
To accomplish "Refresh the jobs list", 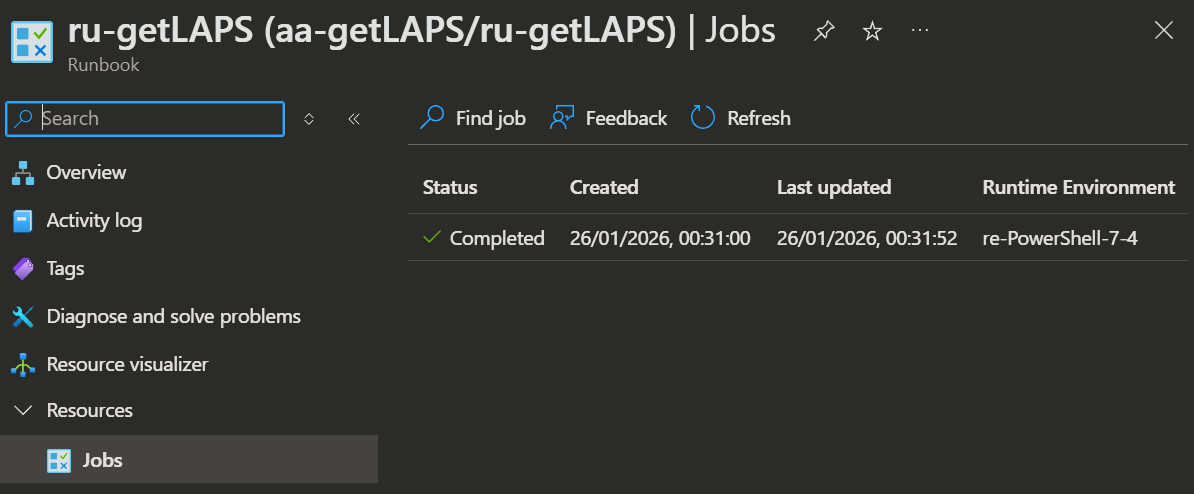I will [741, 118].
